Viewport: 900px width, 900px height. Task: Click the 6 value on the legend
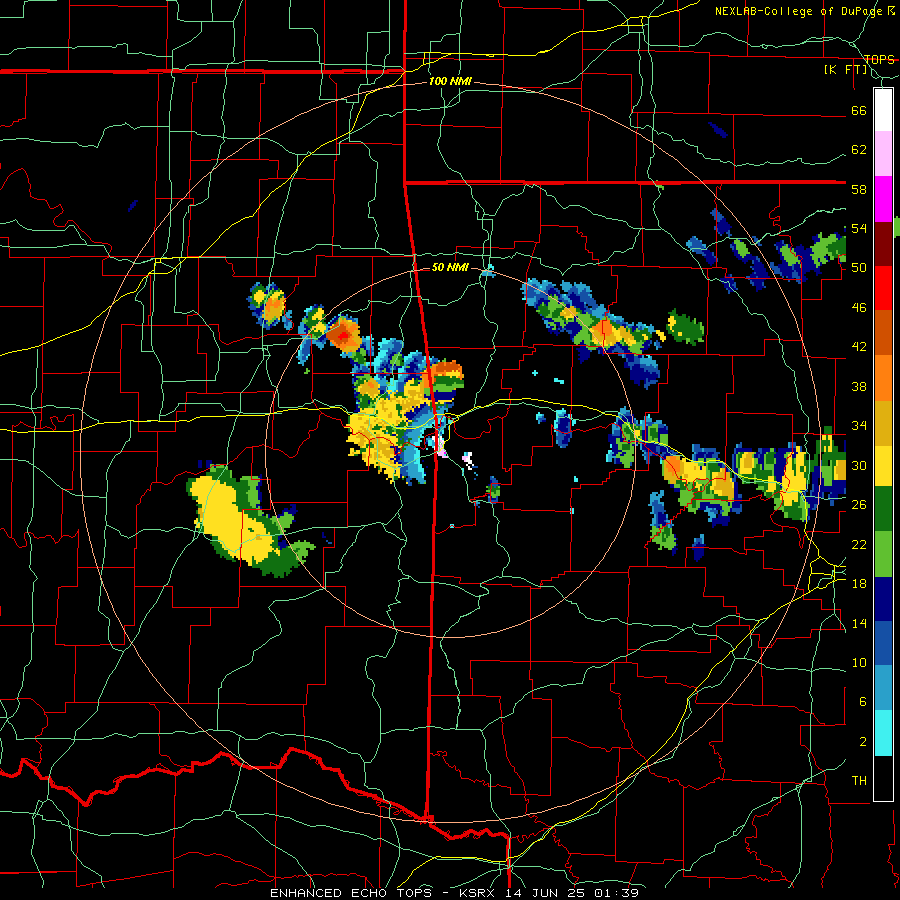(x=862, y=701)
